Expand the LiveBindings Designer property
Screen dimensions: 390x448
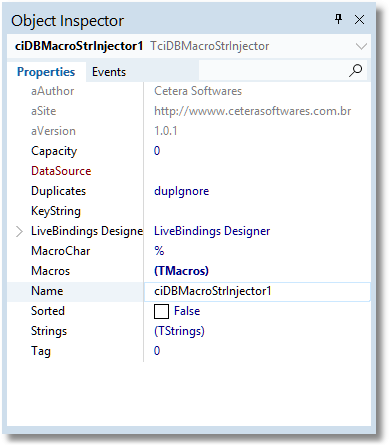coord(19,231)
